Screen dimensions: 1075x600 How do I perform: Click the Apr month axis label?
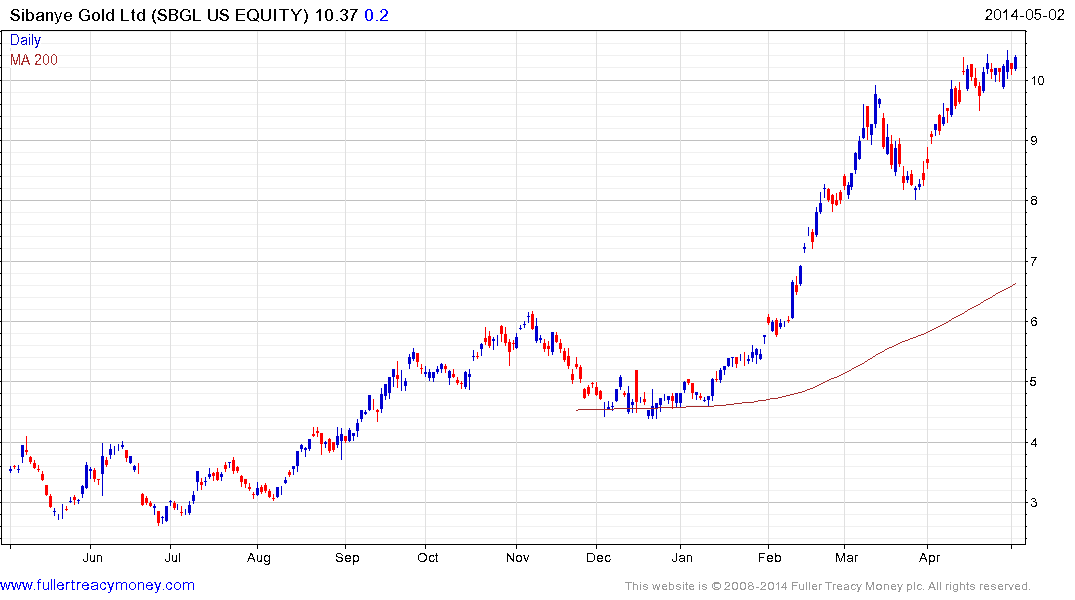930,557
